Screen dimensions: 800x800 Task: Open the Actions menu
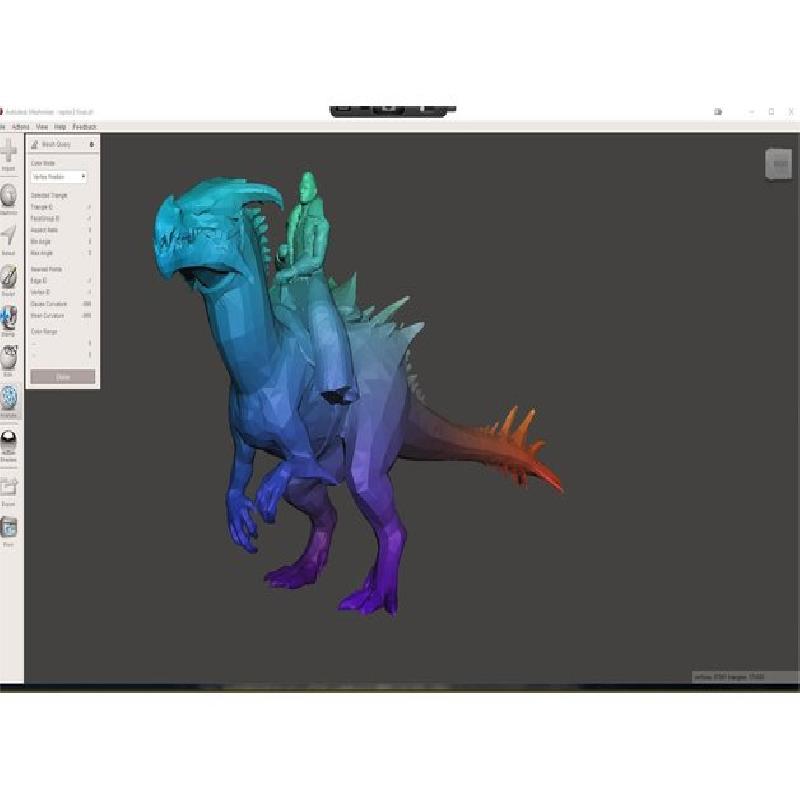(20, 127)
